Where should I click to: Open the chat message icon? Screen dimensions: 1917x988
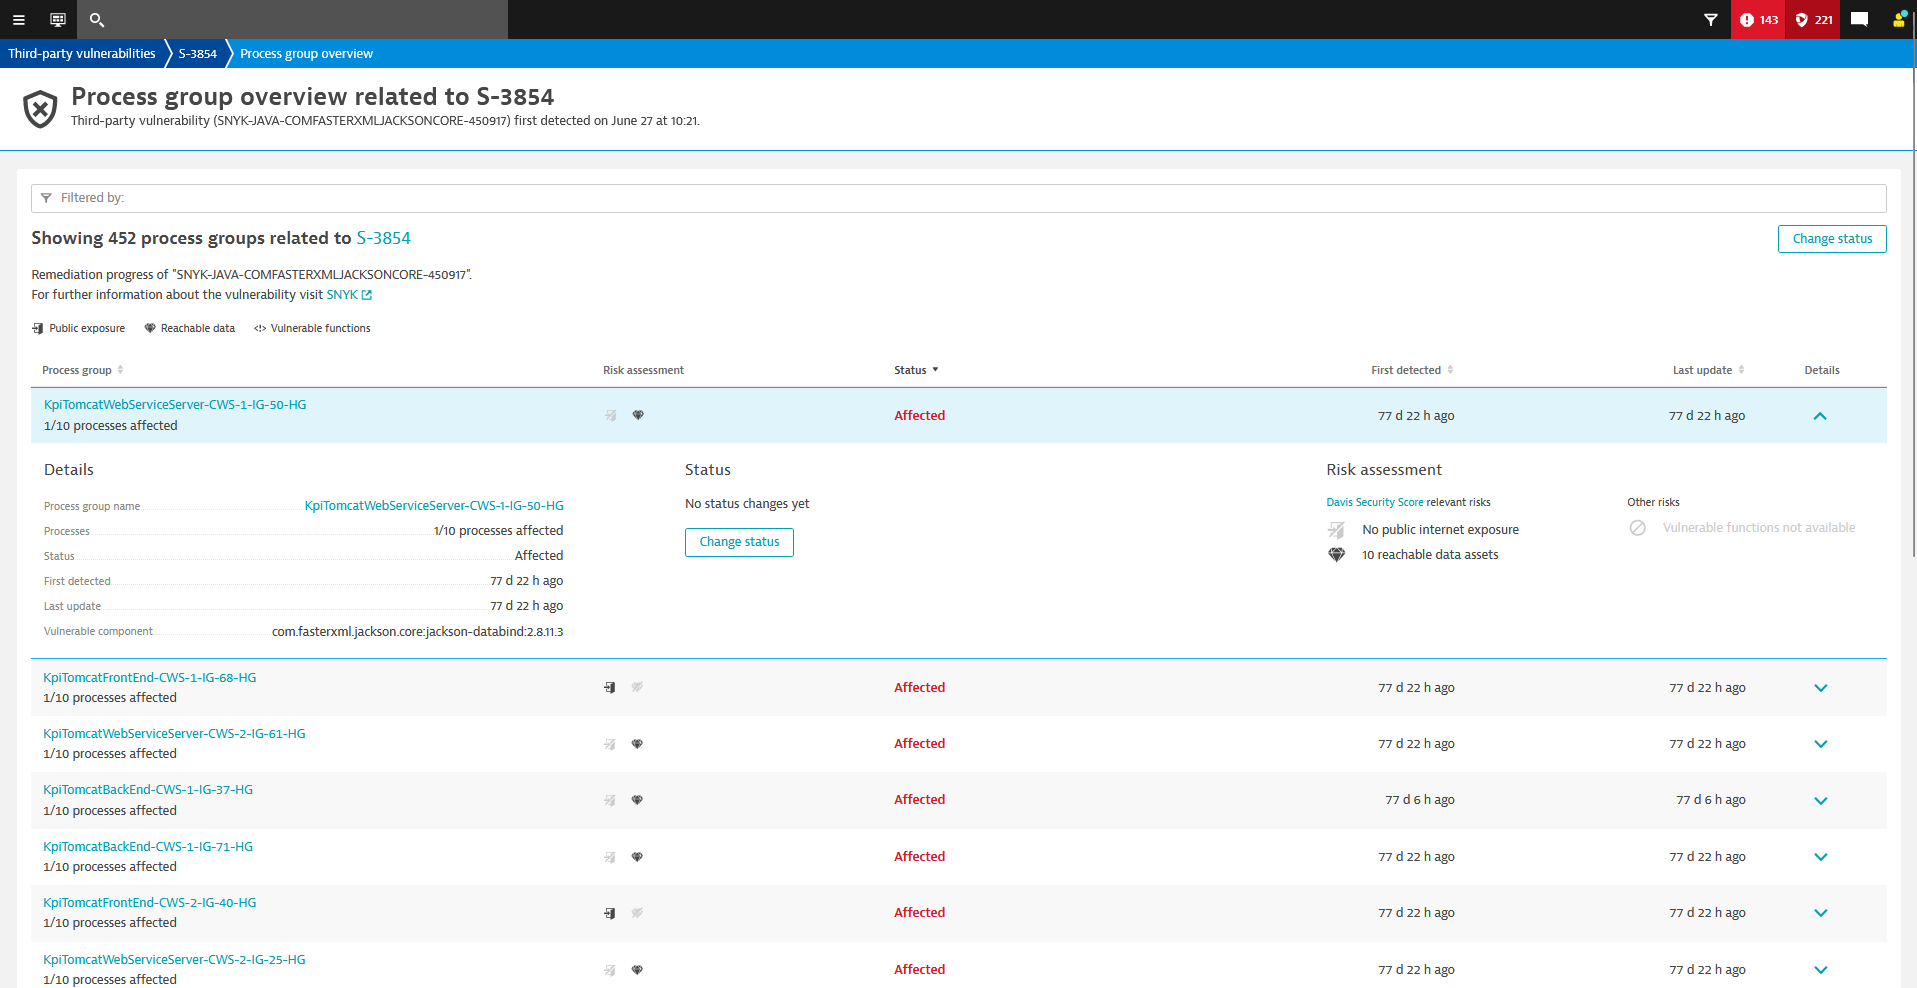coord(1859,20)
